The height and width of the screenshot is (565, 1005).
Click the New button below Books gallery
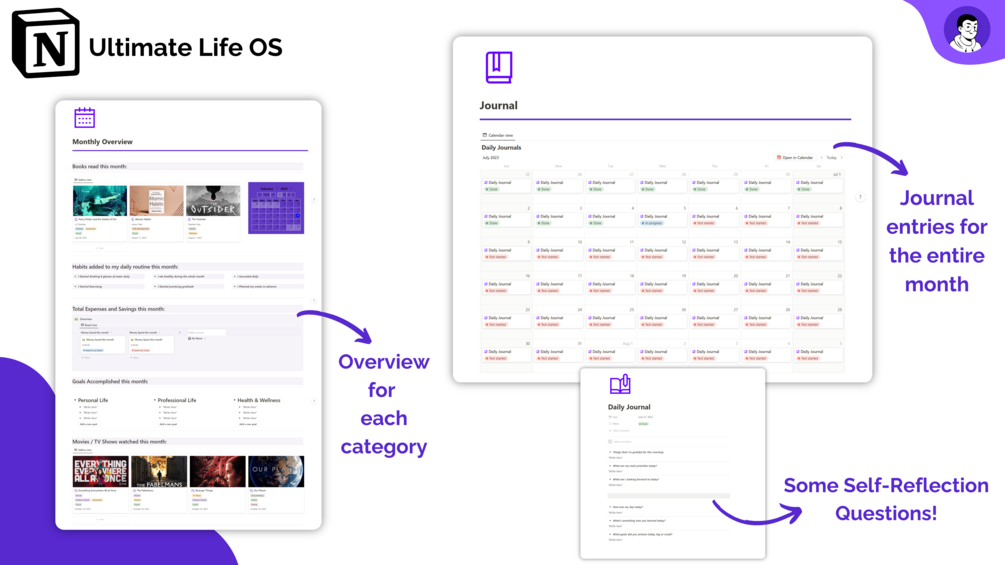point(99,248)
